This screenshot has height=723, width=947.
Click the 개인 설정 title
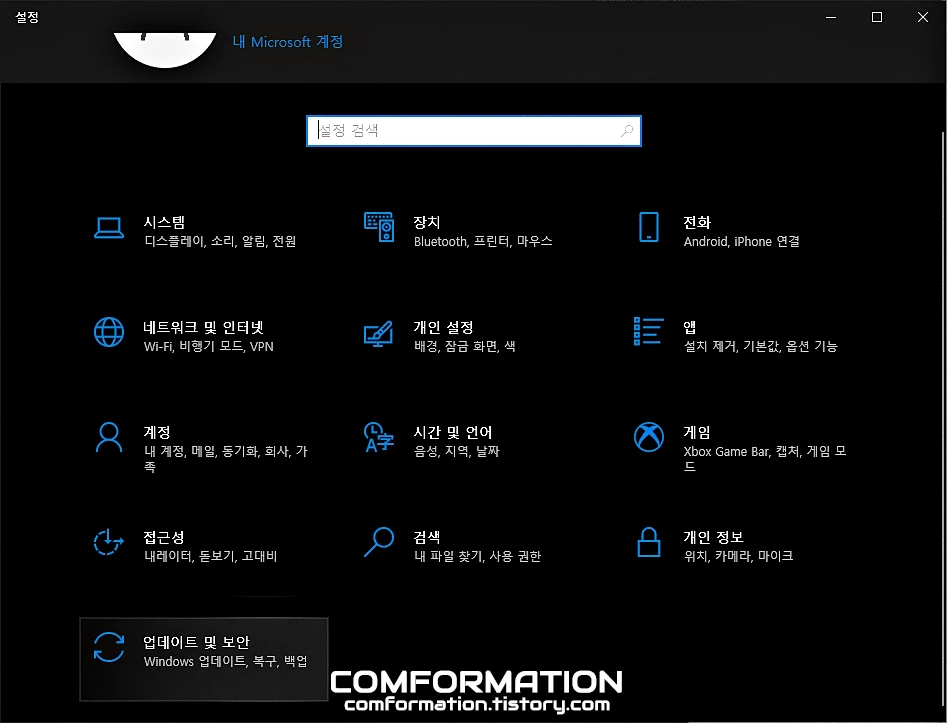[443, 327]
